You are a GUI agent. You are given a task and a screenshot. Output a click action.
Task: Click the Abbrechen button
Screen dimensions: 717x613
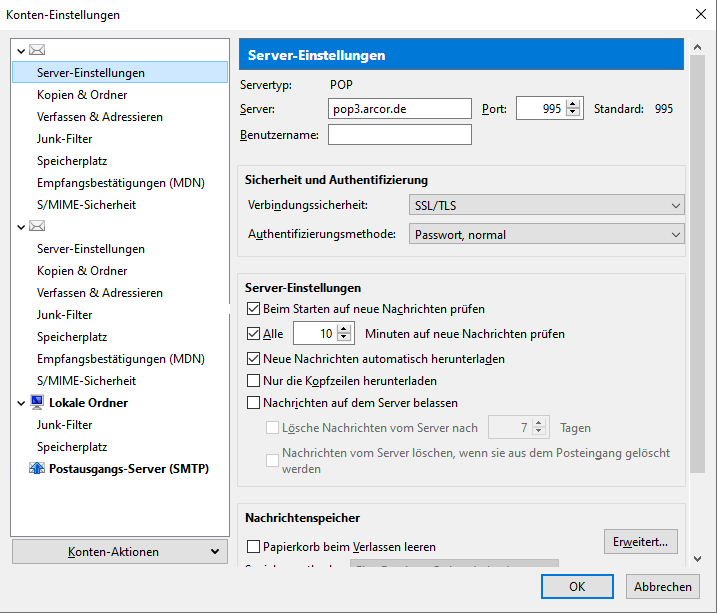(x=663, y=586)
